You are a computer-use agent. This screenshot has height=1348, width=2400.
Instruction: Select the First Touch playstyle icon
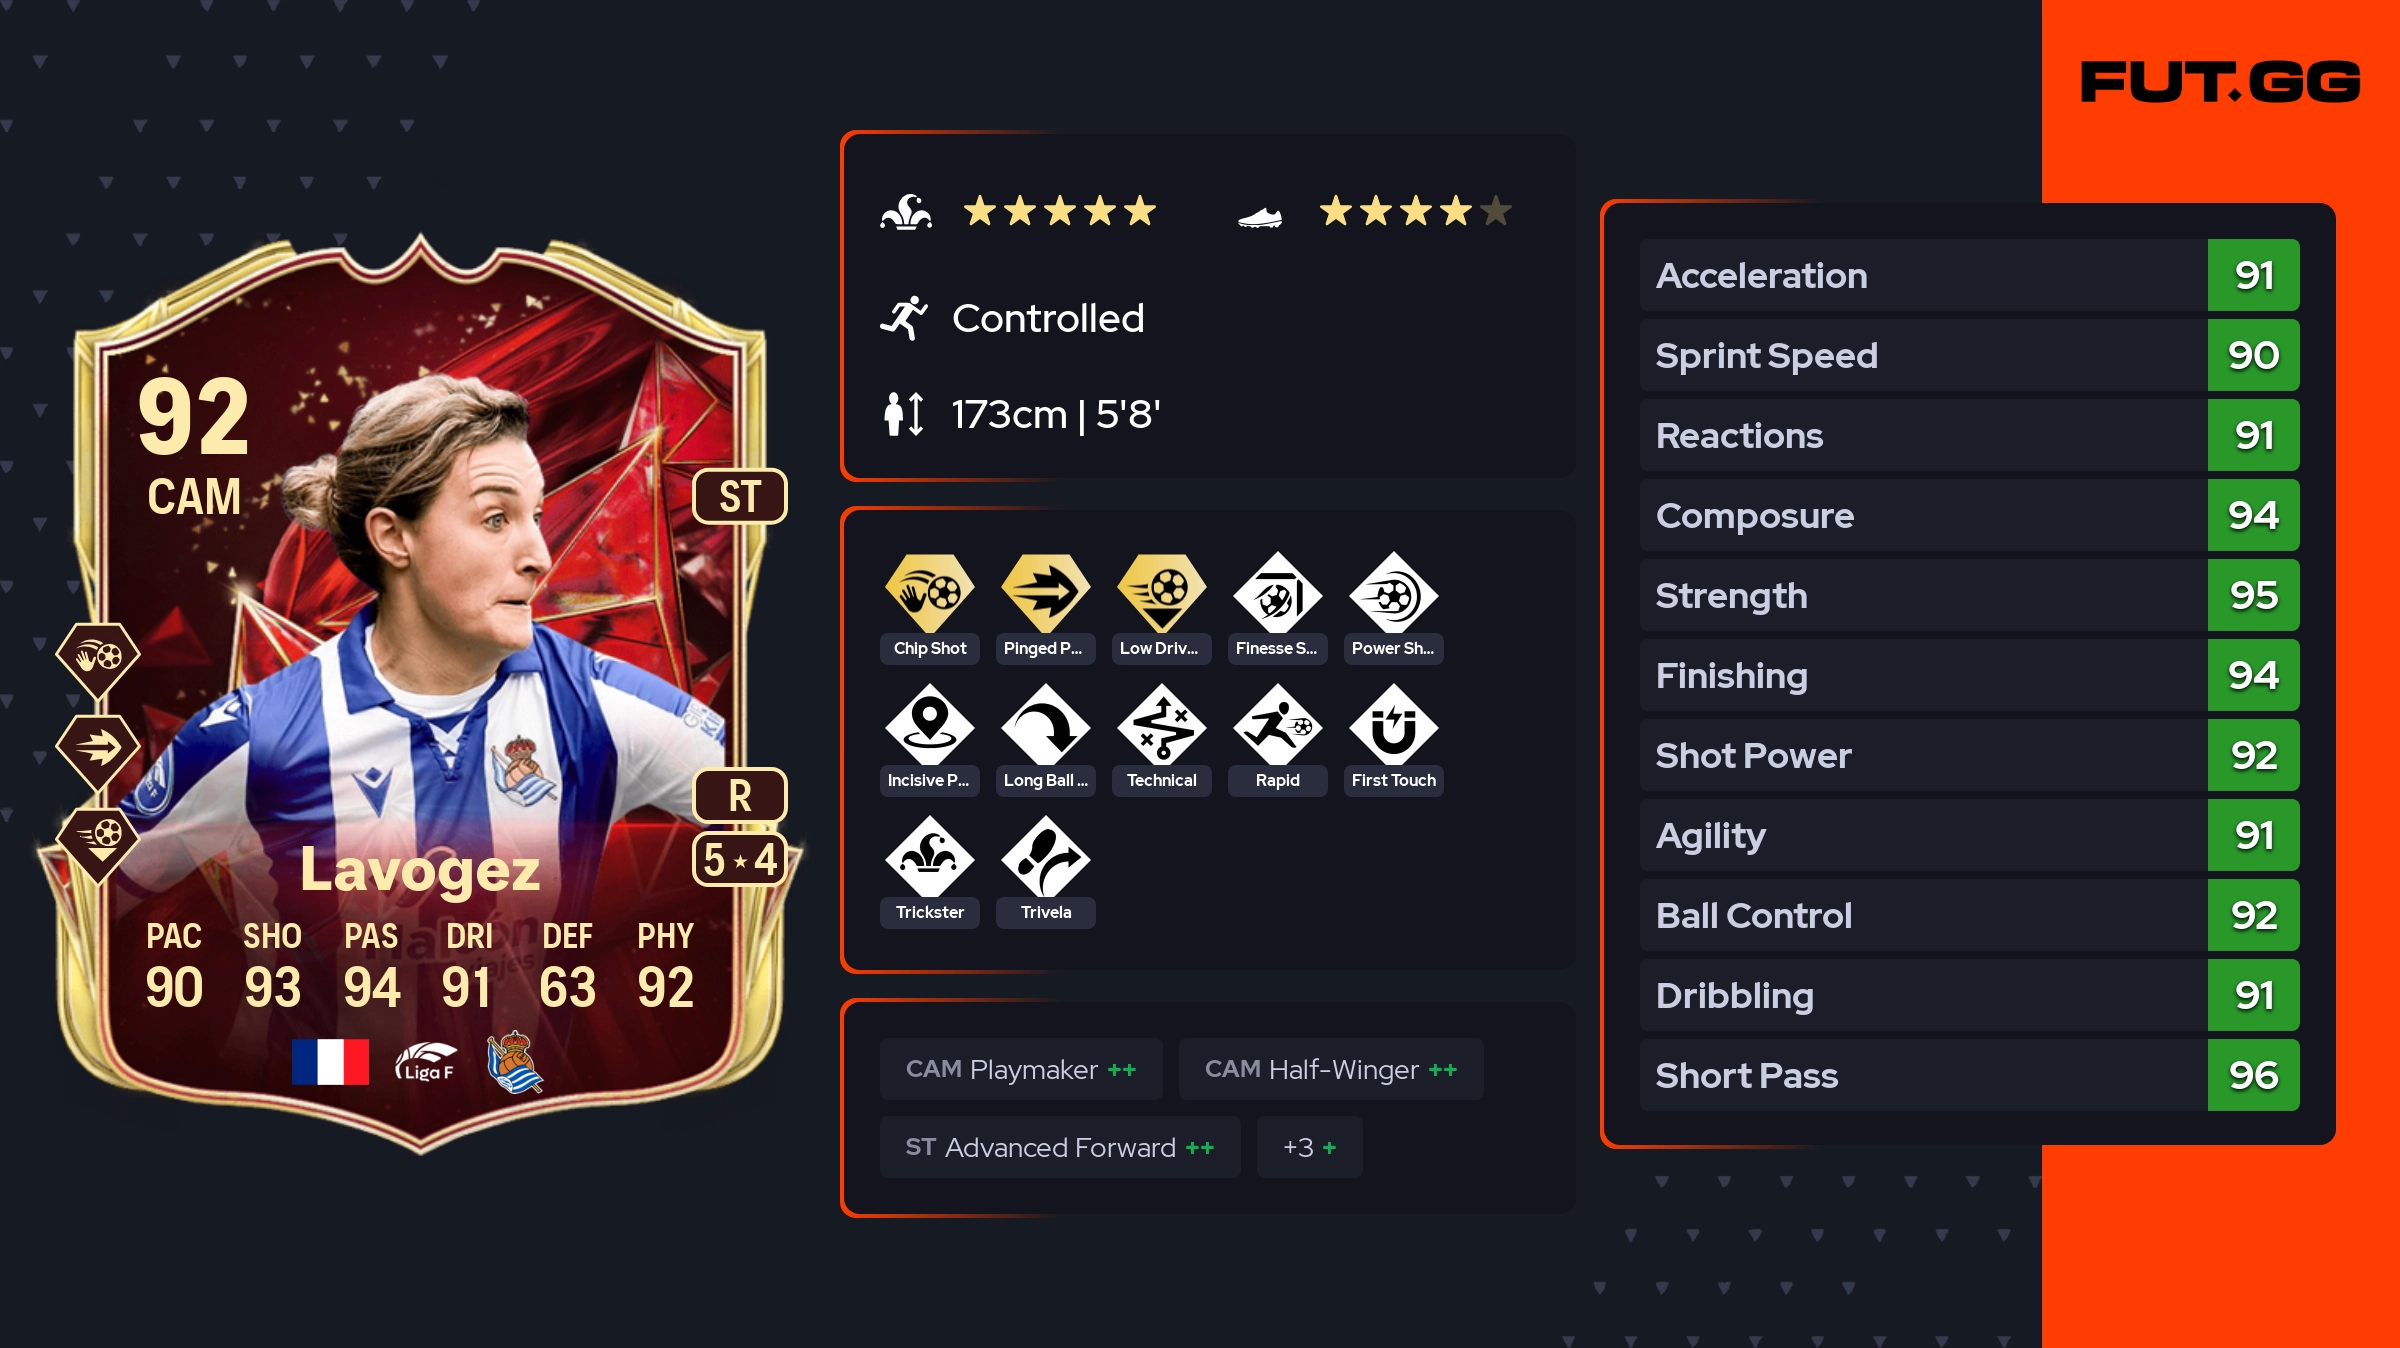click(1393, 725)
